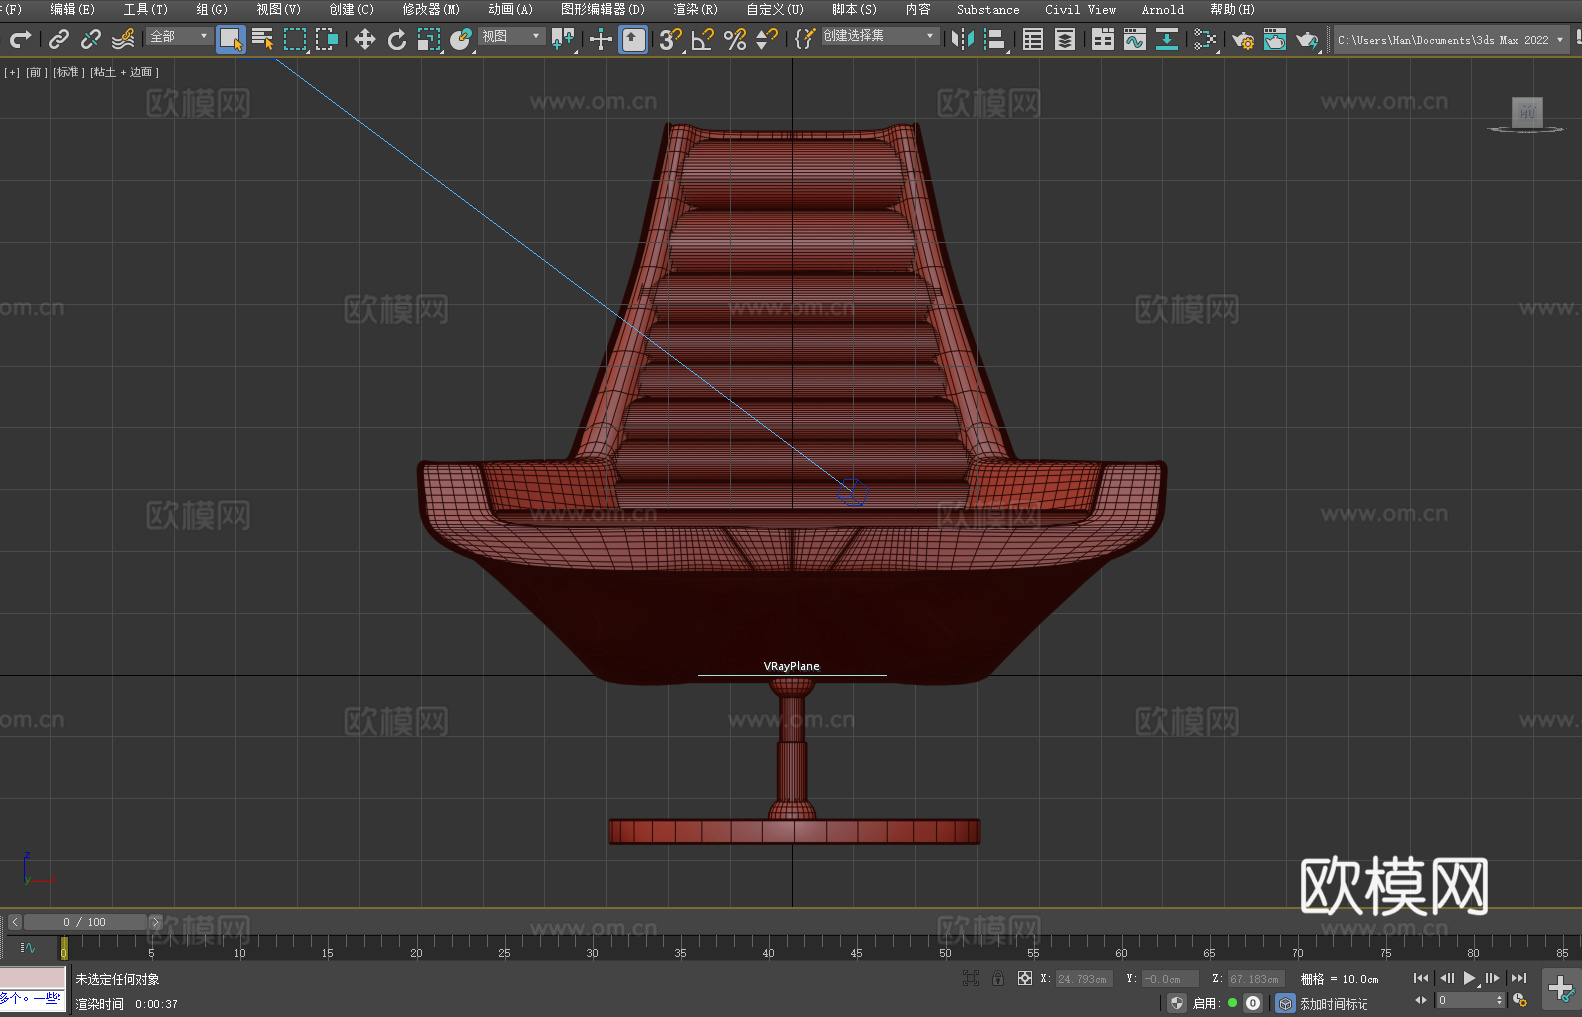The width and height of the screenshot is (1582, 1017).
Task: Open the 修改器(M) menu
Action: tap(431, 9)
